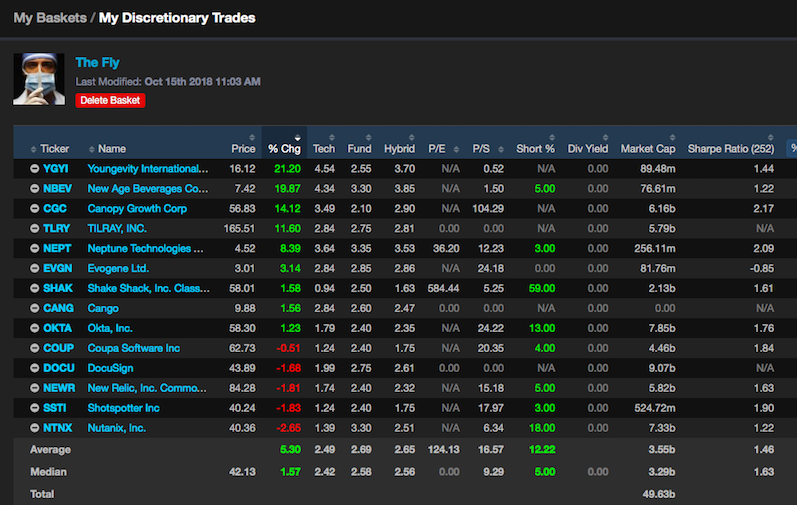Open Youngevity International company name link

pyautogui.click(x=148, y=169)
